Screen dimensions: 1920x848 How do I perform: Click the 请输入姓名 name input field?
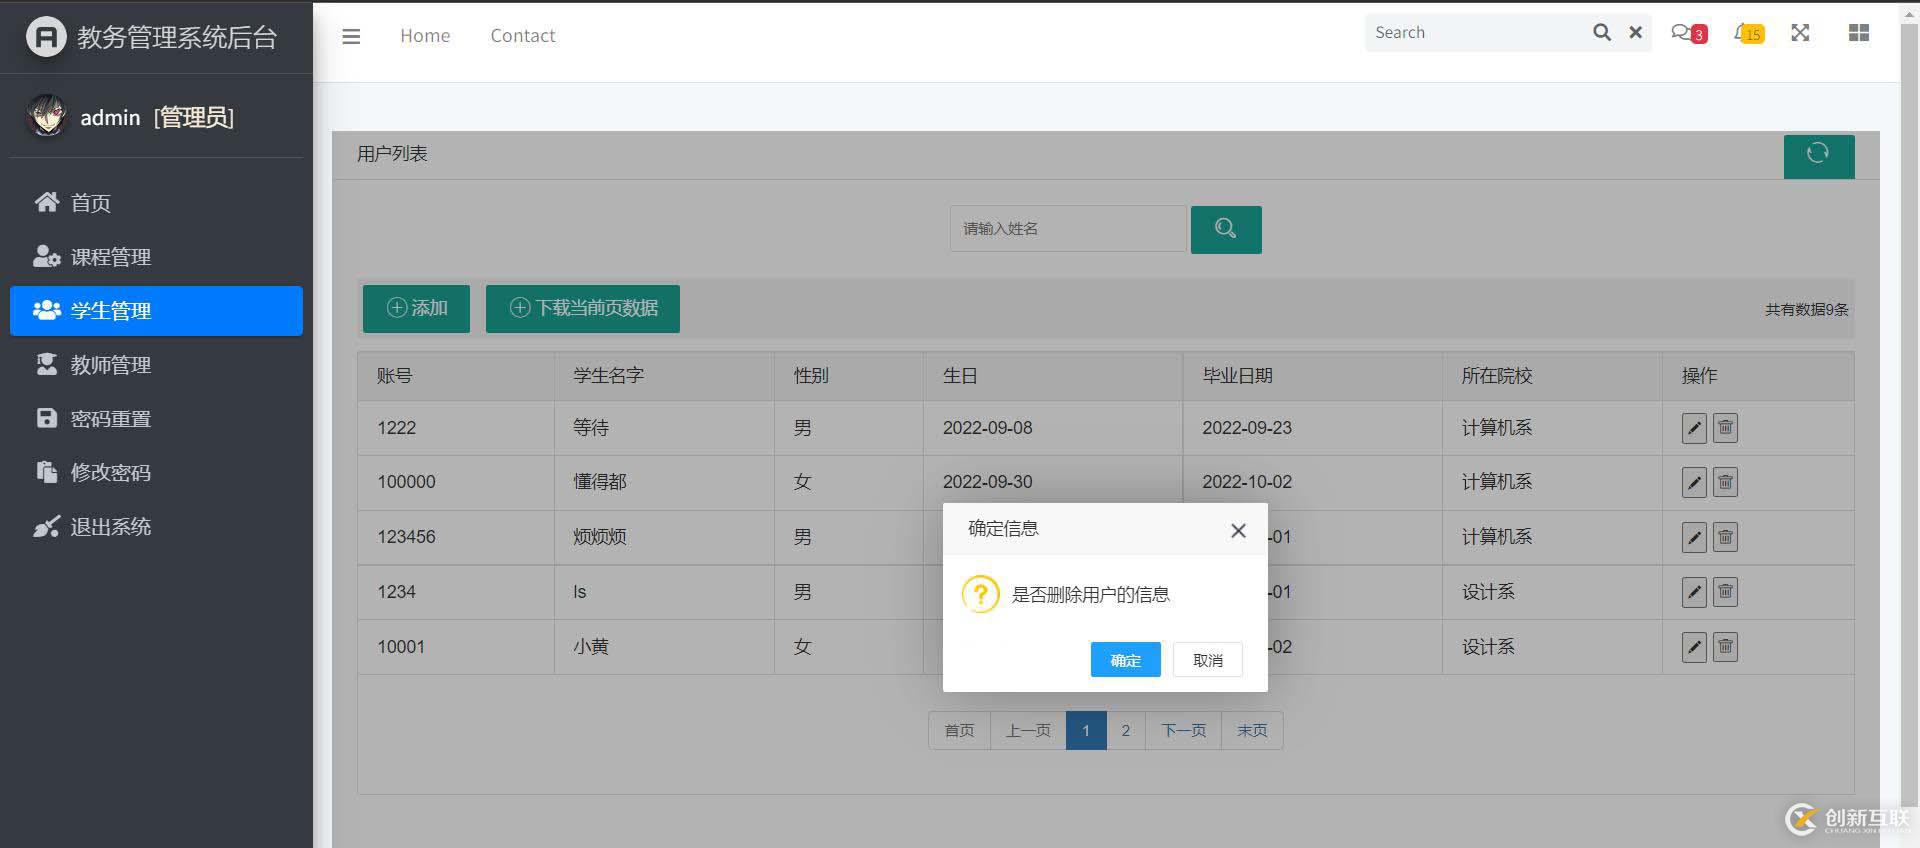pos(1067,229)
